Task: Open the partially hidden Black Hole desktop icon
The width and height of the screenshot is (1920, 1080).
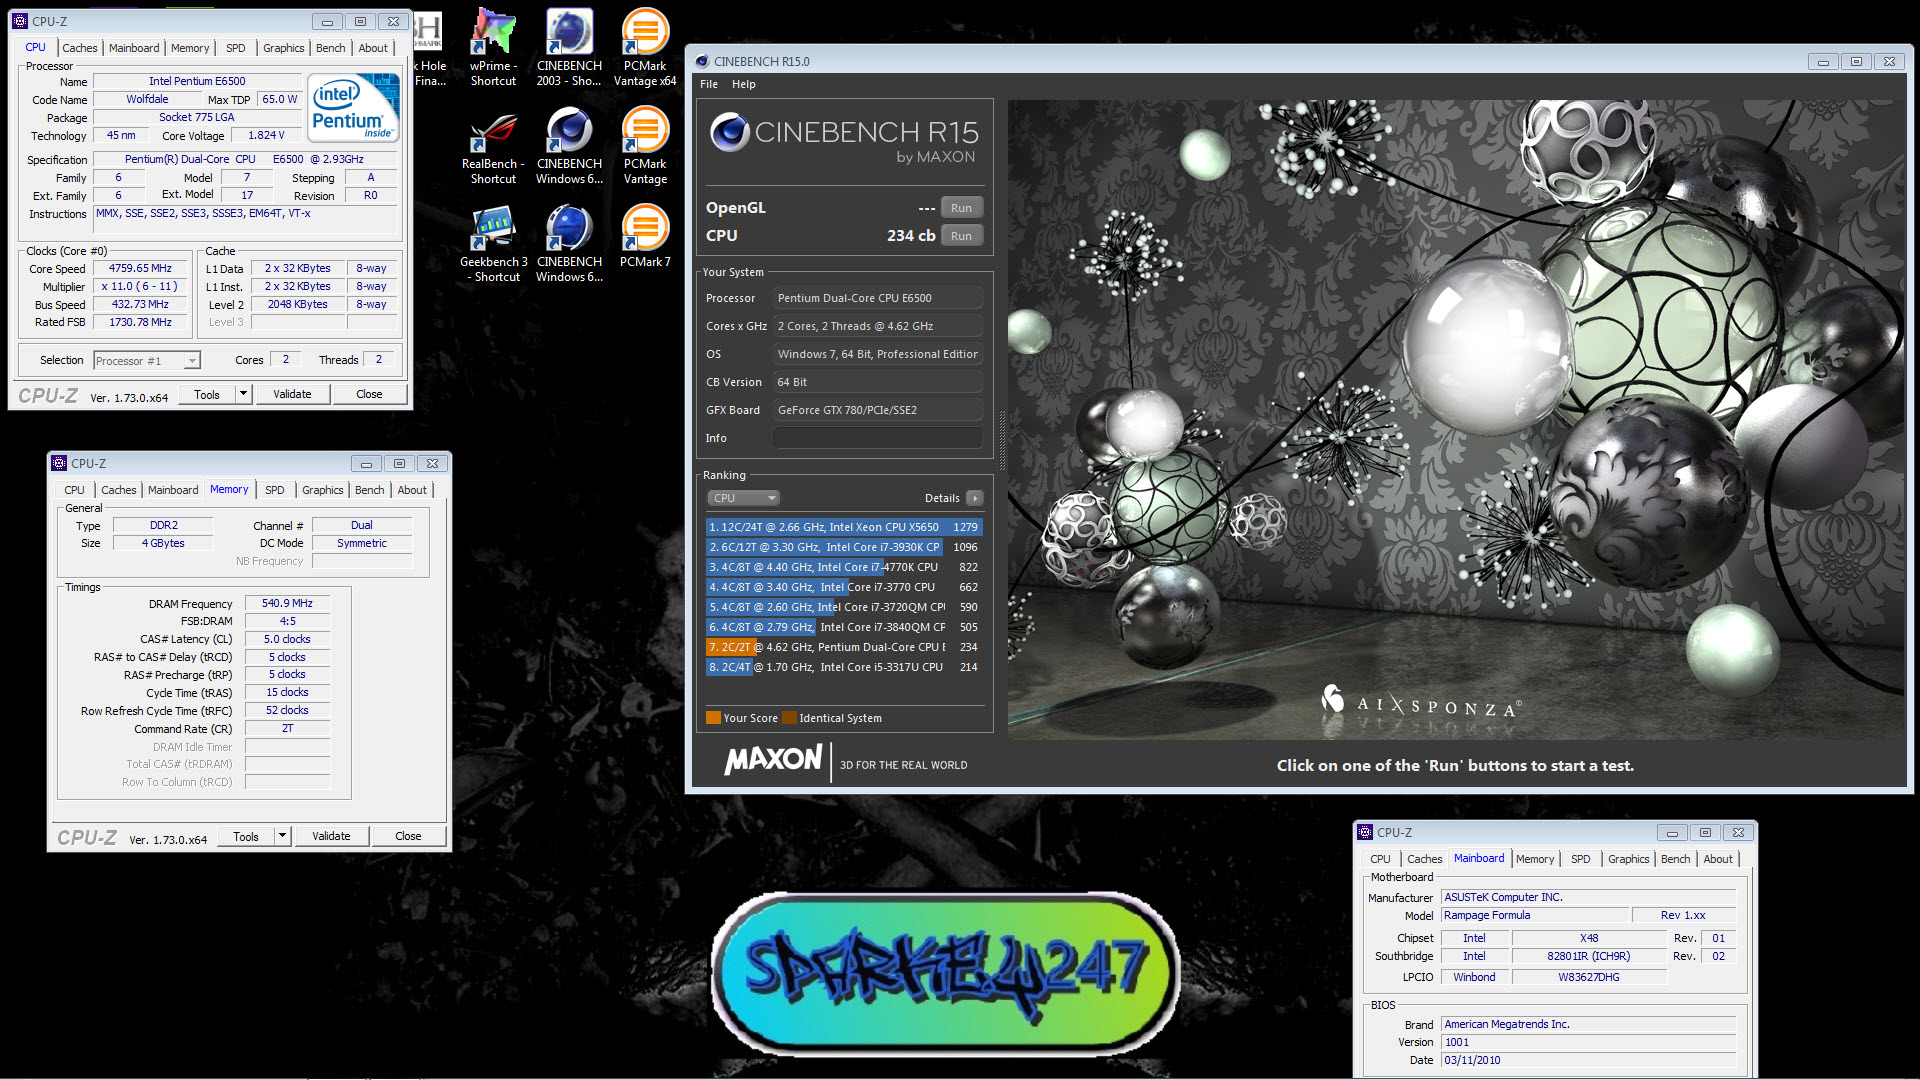Action: pos(430,47)
